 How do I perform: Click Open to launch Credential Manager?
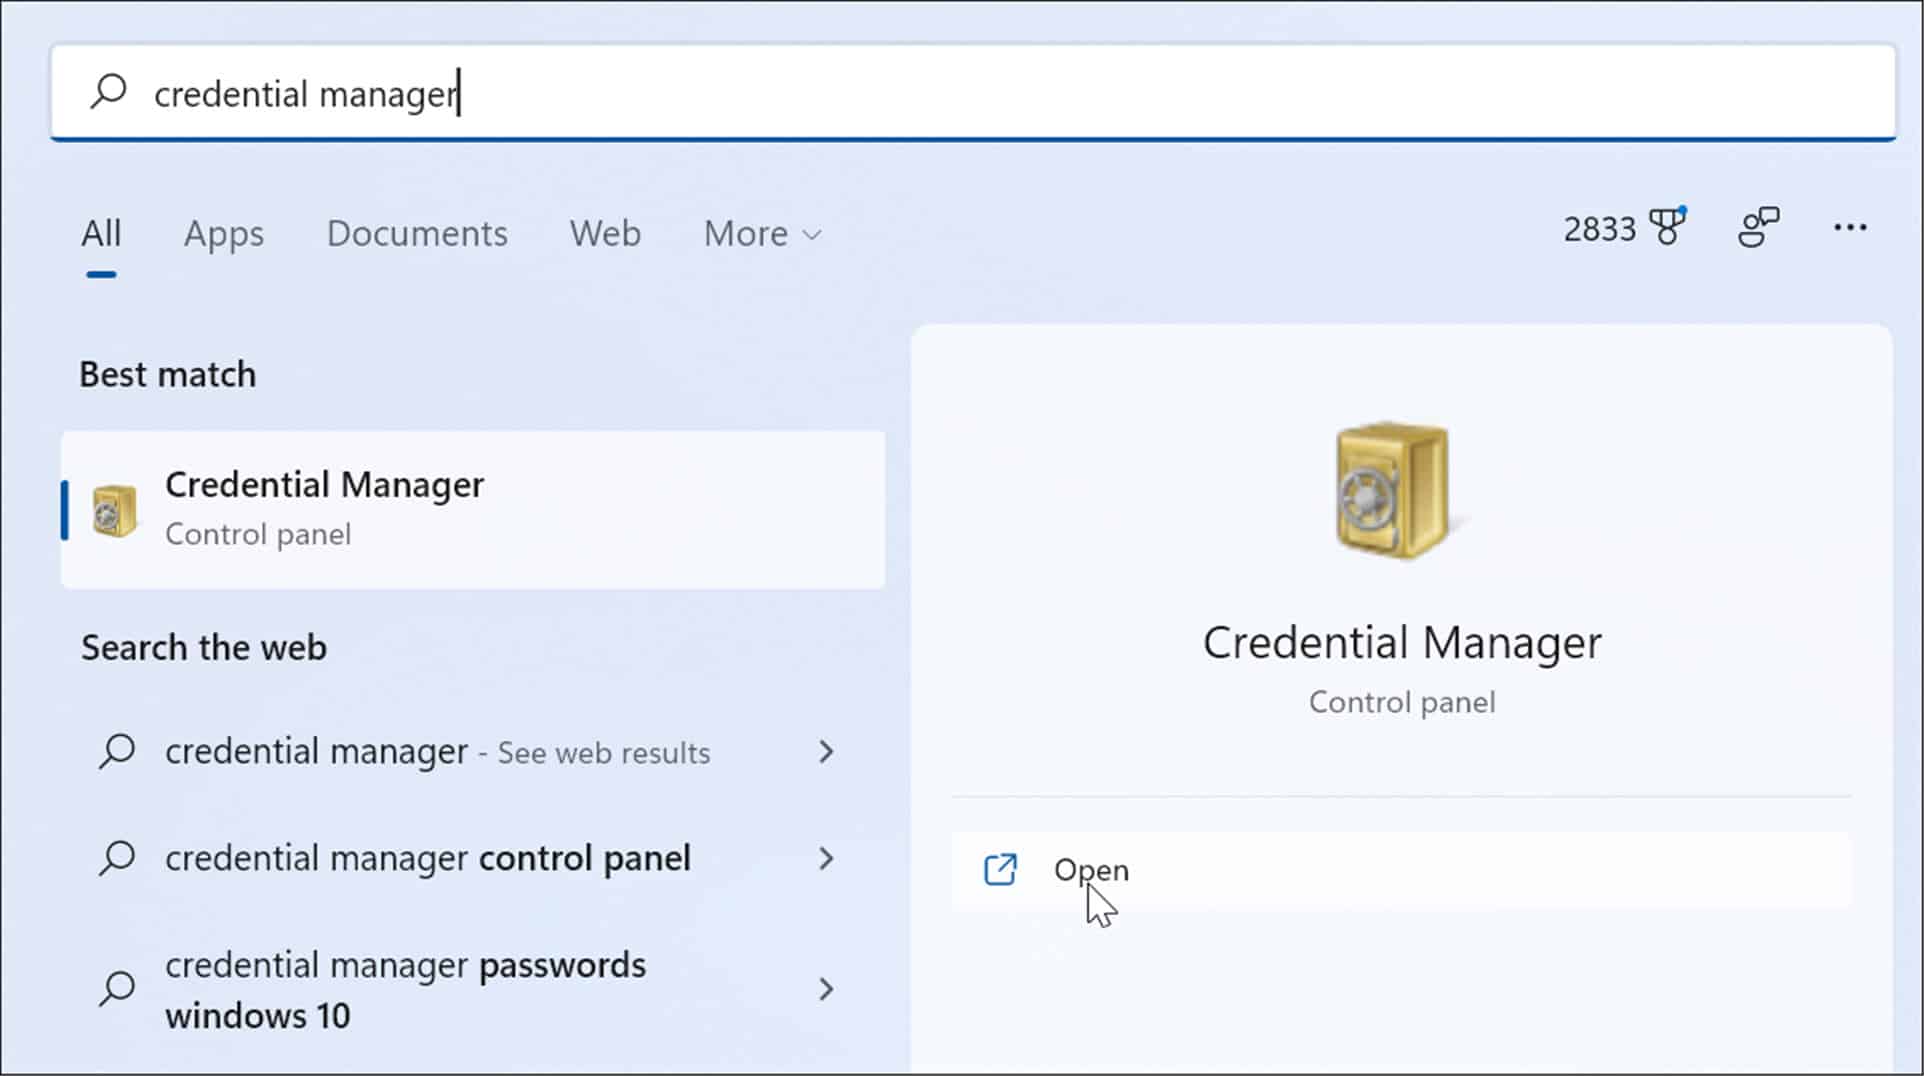1090,870
